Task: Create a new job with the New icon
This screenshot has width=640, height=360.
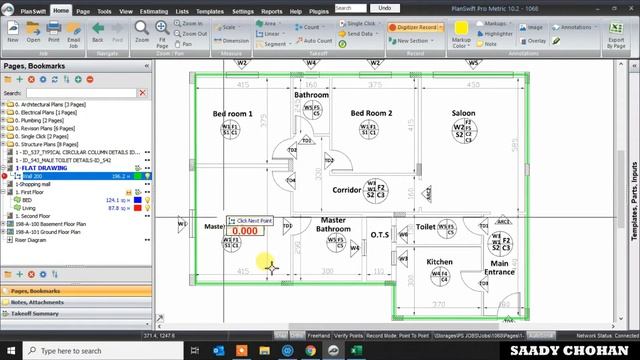Action: point(13,32)
